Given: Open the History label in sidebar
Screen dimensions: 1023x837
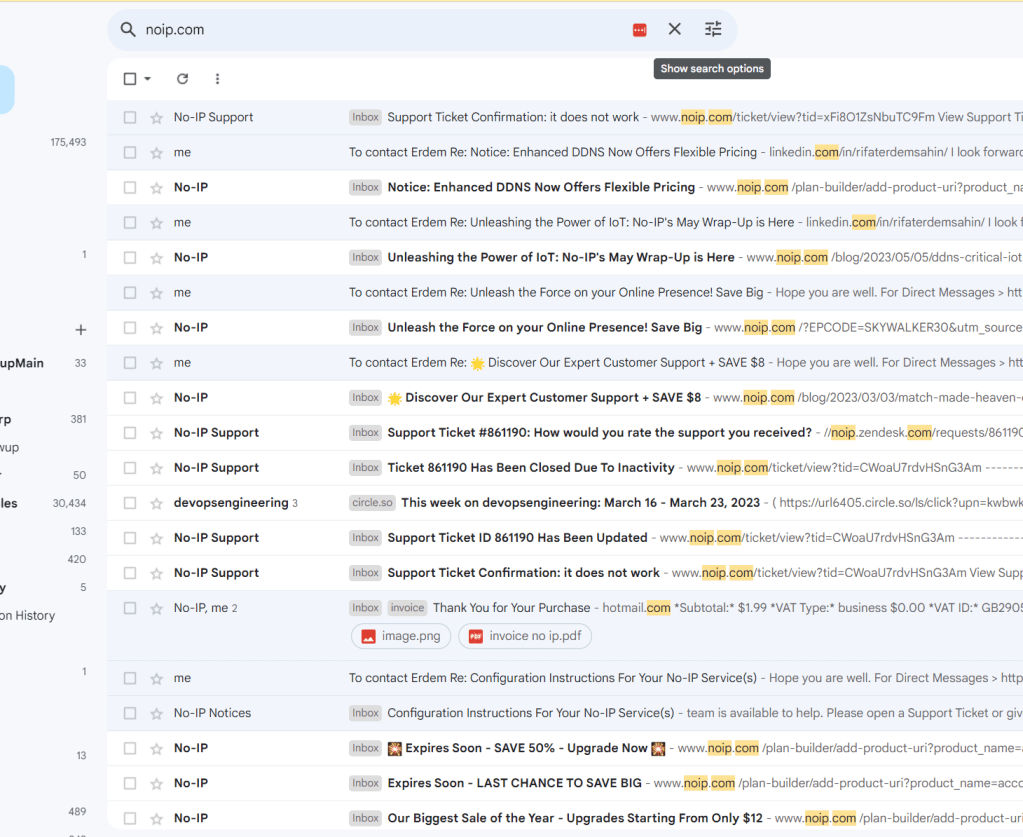Looking at the screenshot, I should (x=27, y=615).
